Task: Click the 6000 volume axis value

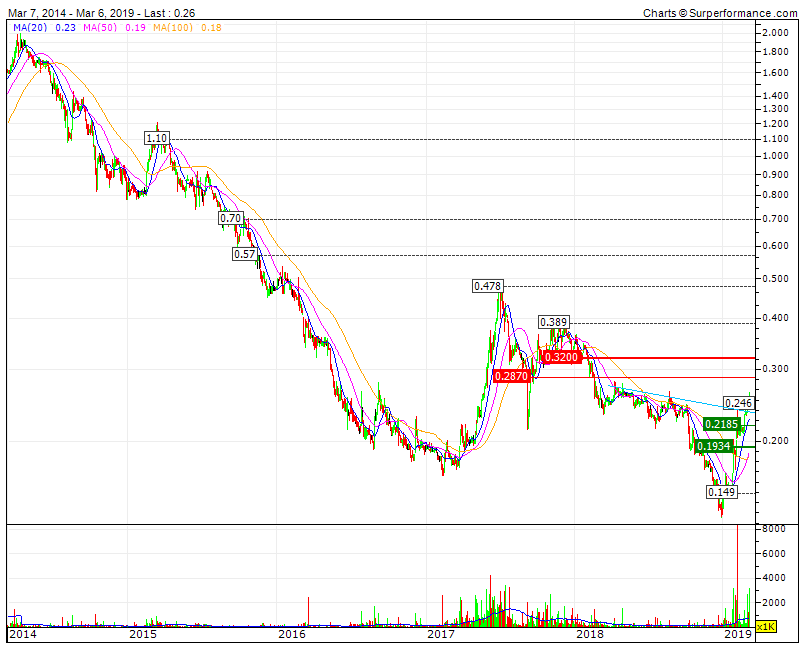Action: (x=774, y=553)
